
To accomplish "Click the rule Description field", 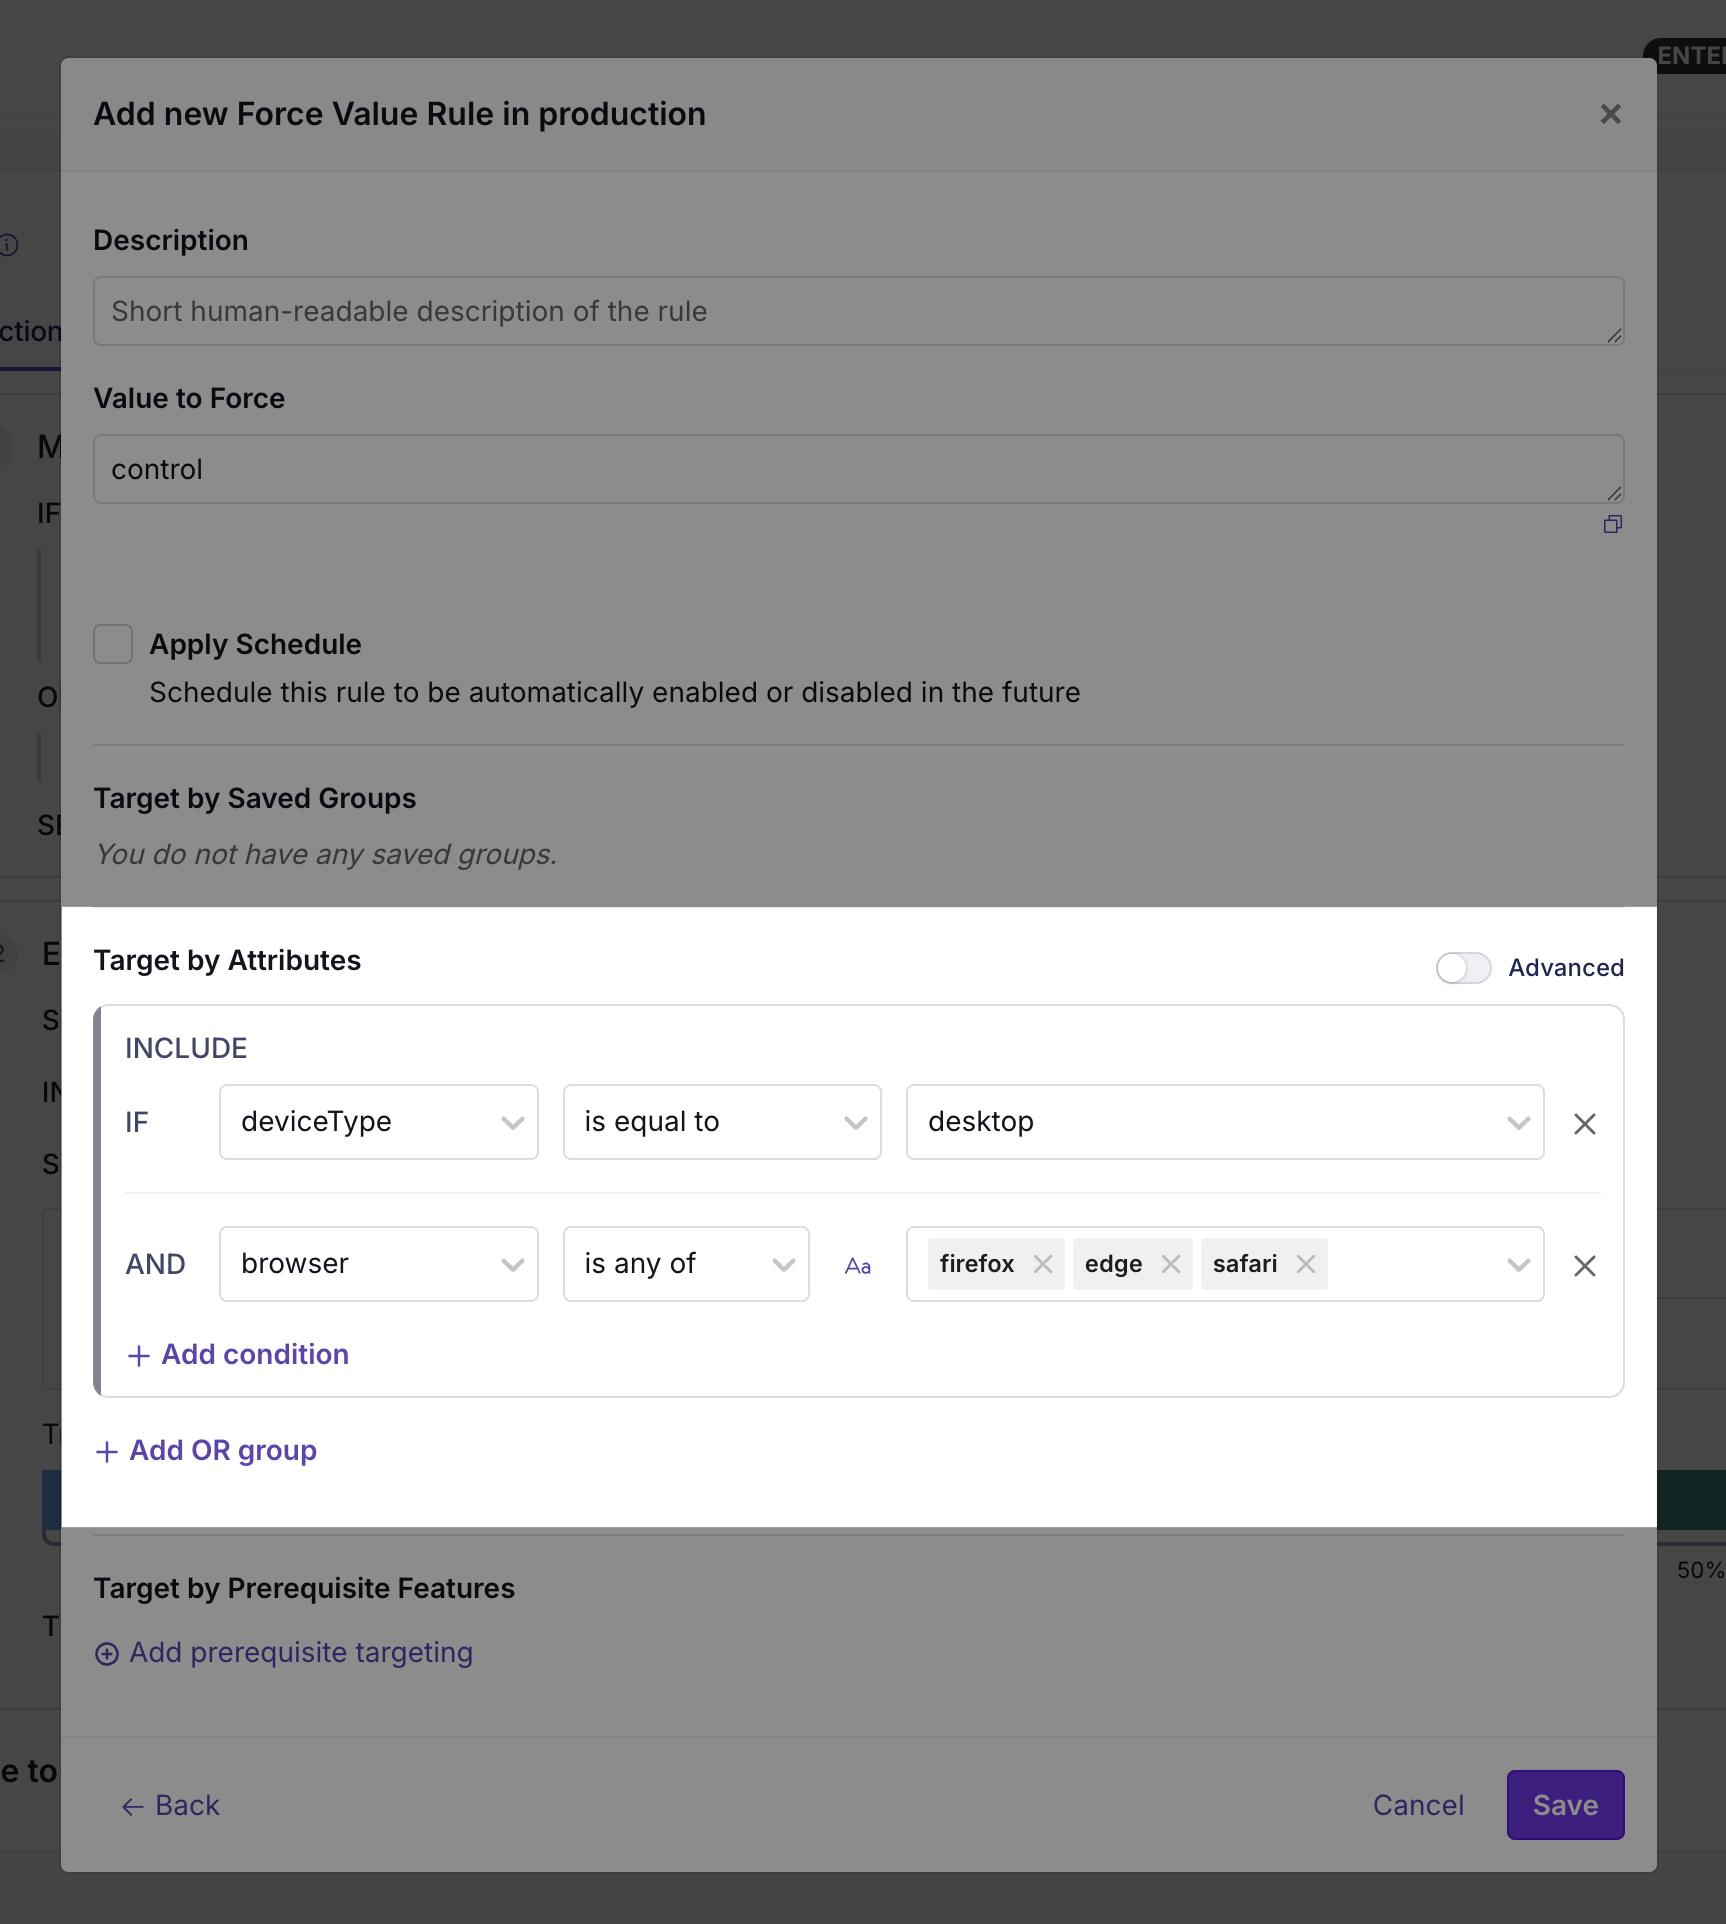I will pos(858,311).
